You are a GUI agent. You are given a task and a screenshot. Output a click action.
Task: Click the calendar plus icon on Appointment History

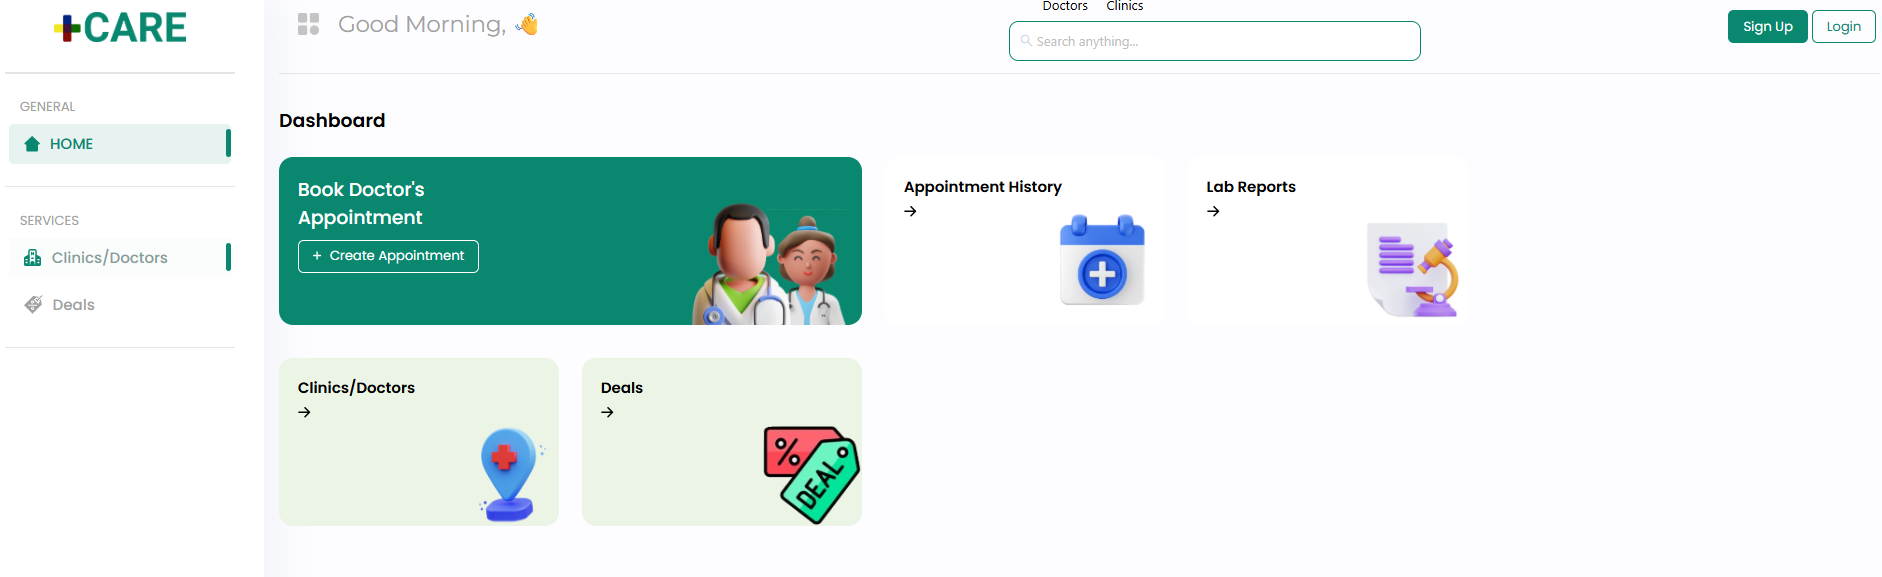[x=1102, y=260]
